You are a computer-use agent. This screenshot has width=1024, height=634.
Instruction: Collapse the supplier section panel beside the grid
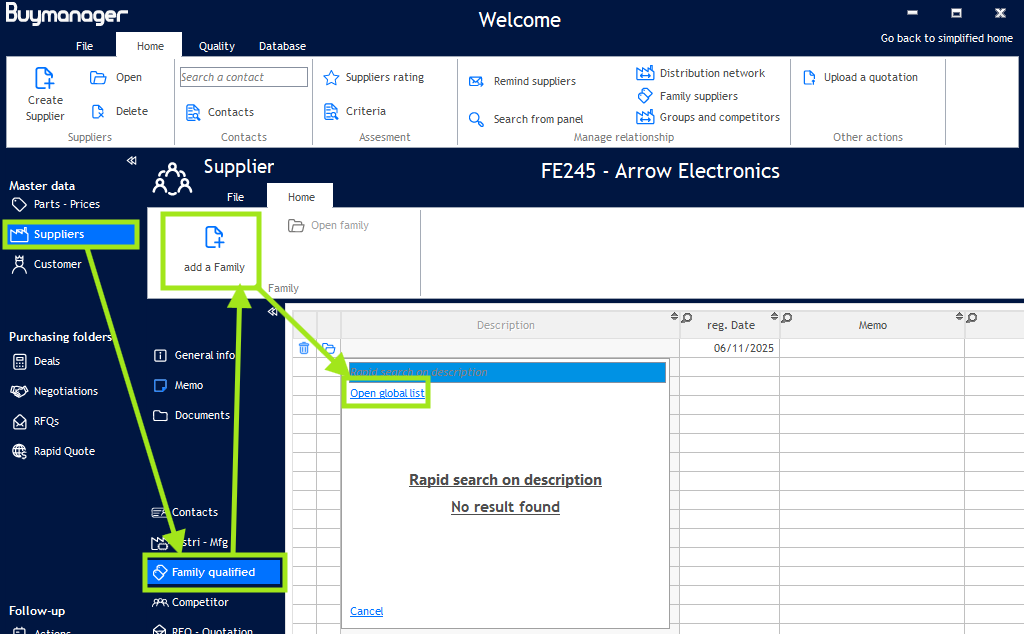[273, 311]
